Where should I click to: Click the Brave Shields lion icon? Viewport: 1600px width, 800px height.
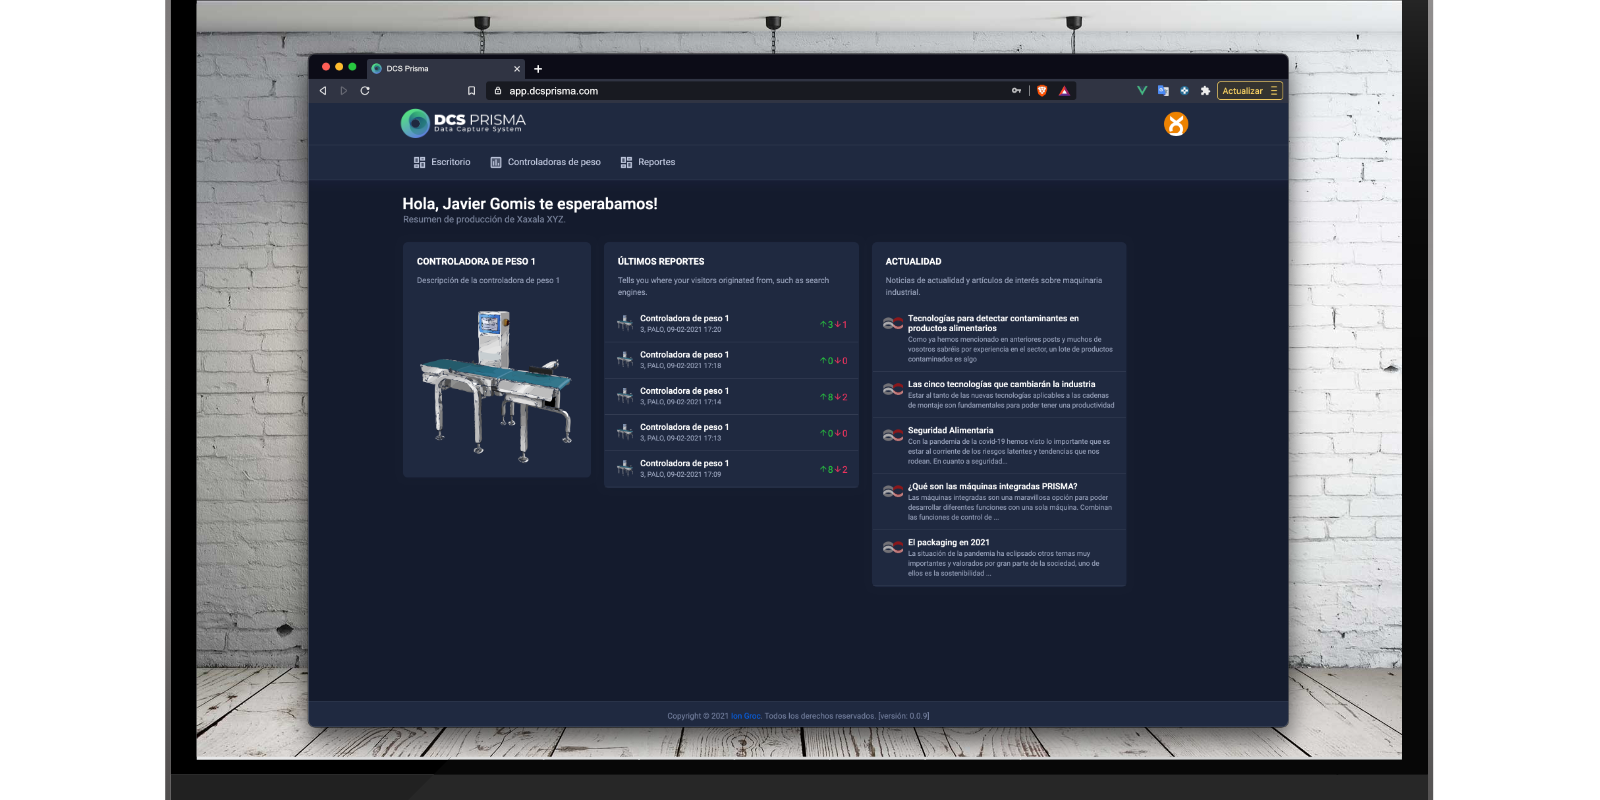click(1042, 91)
